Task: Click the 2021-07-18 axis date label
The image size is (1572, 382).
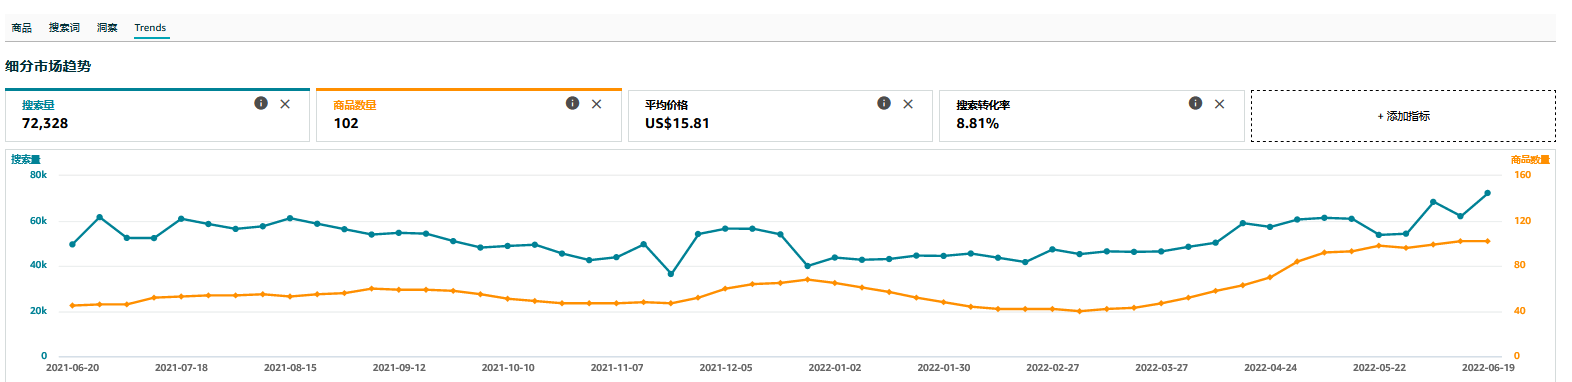Action: tap(181, 368)
